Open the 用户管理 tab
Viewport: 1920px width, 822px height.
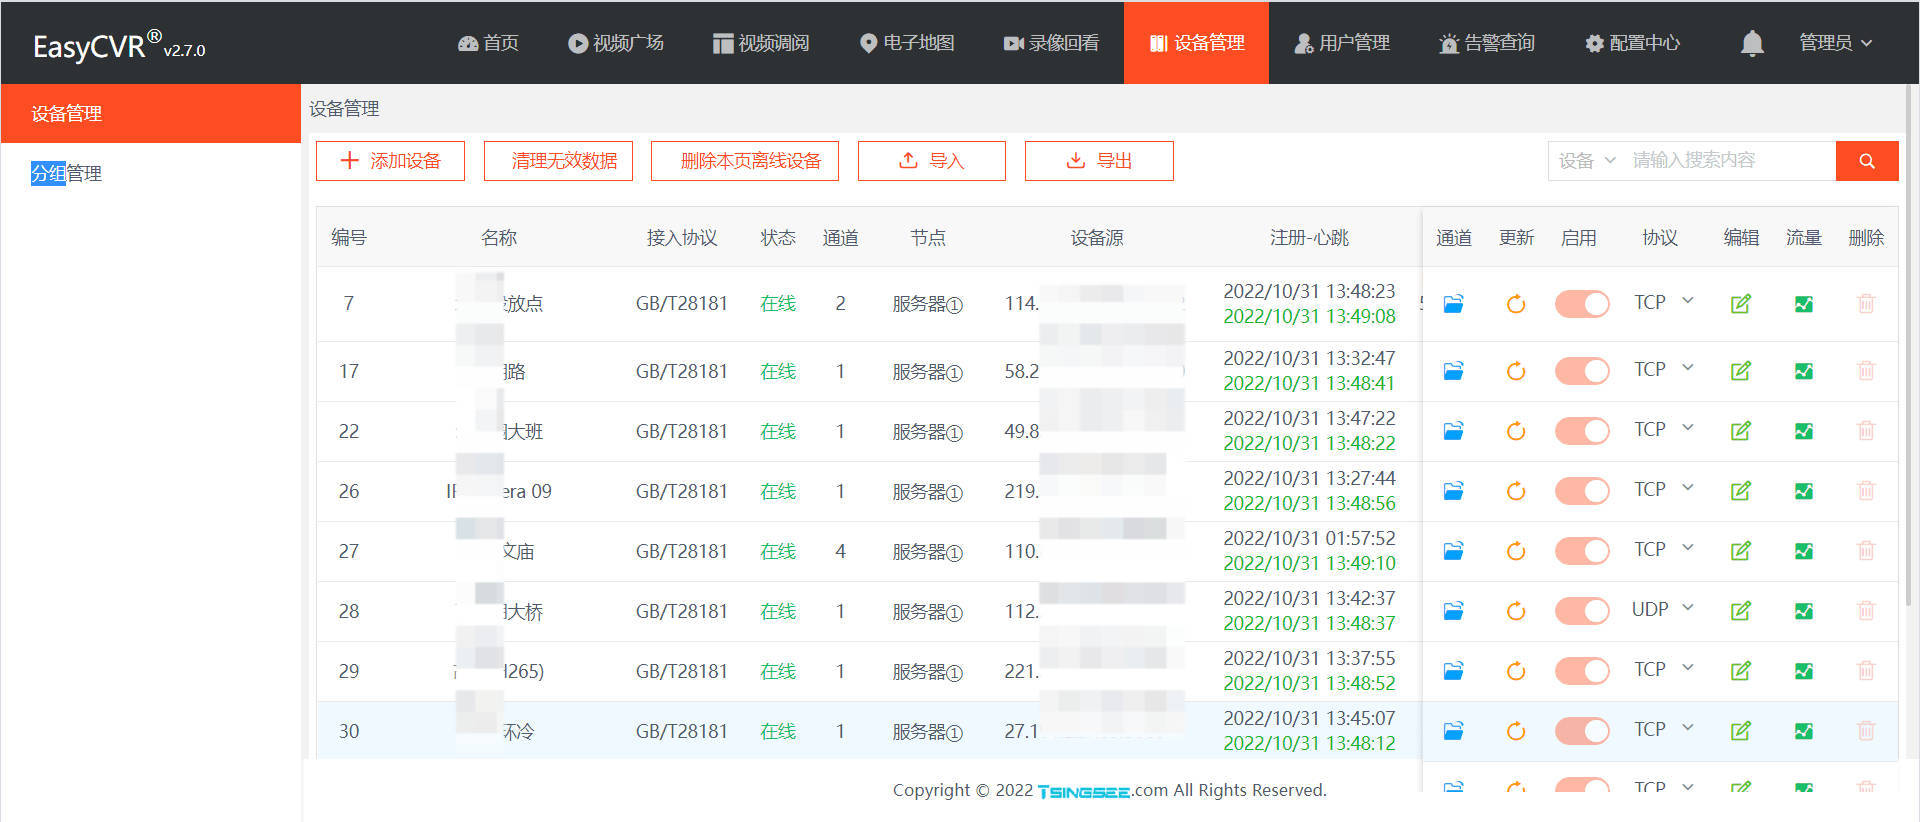click(1342, 43)
